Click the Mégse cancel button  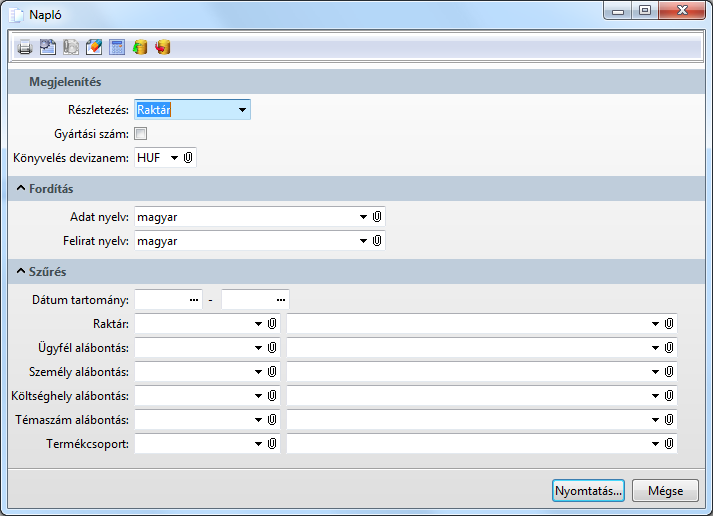(665, 491)
